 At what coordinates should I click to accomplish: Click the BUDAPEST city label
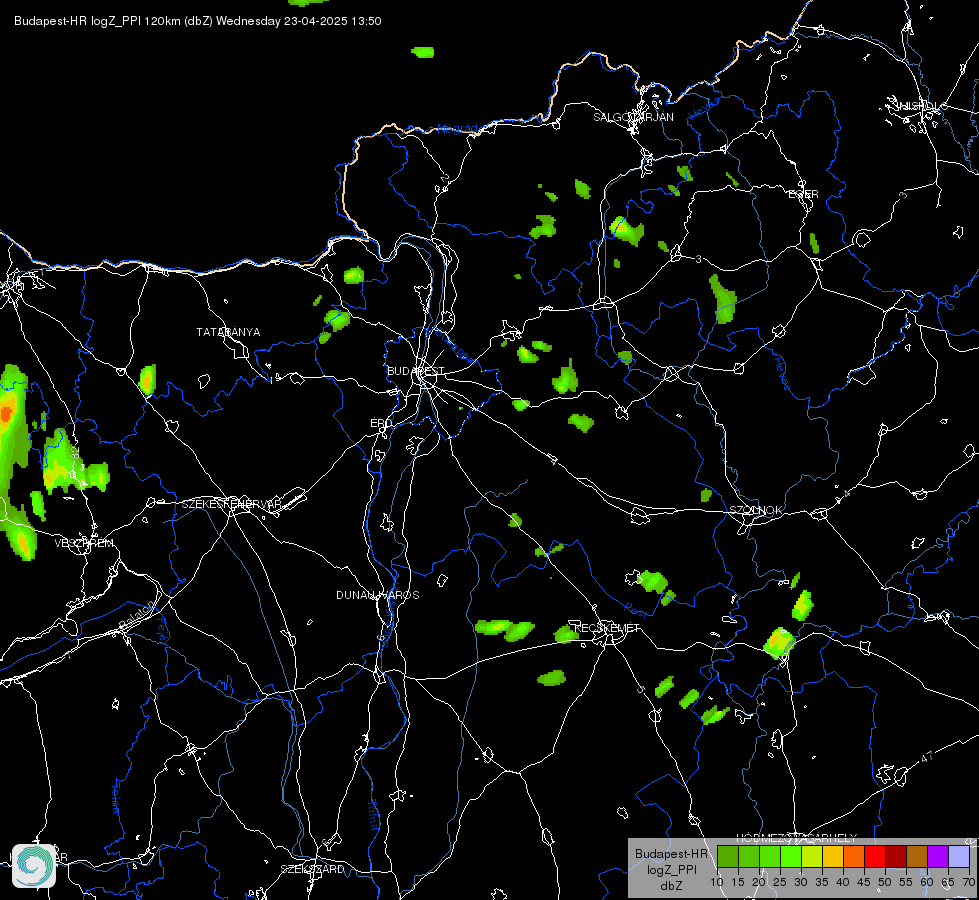(x=416, y=371)
